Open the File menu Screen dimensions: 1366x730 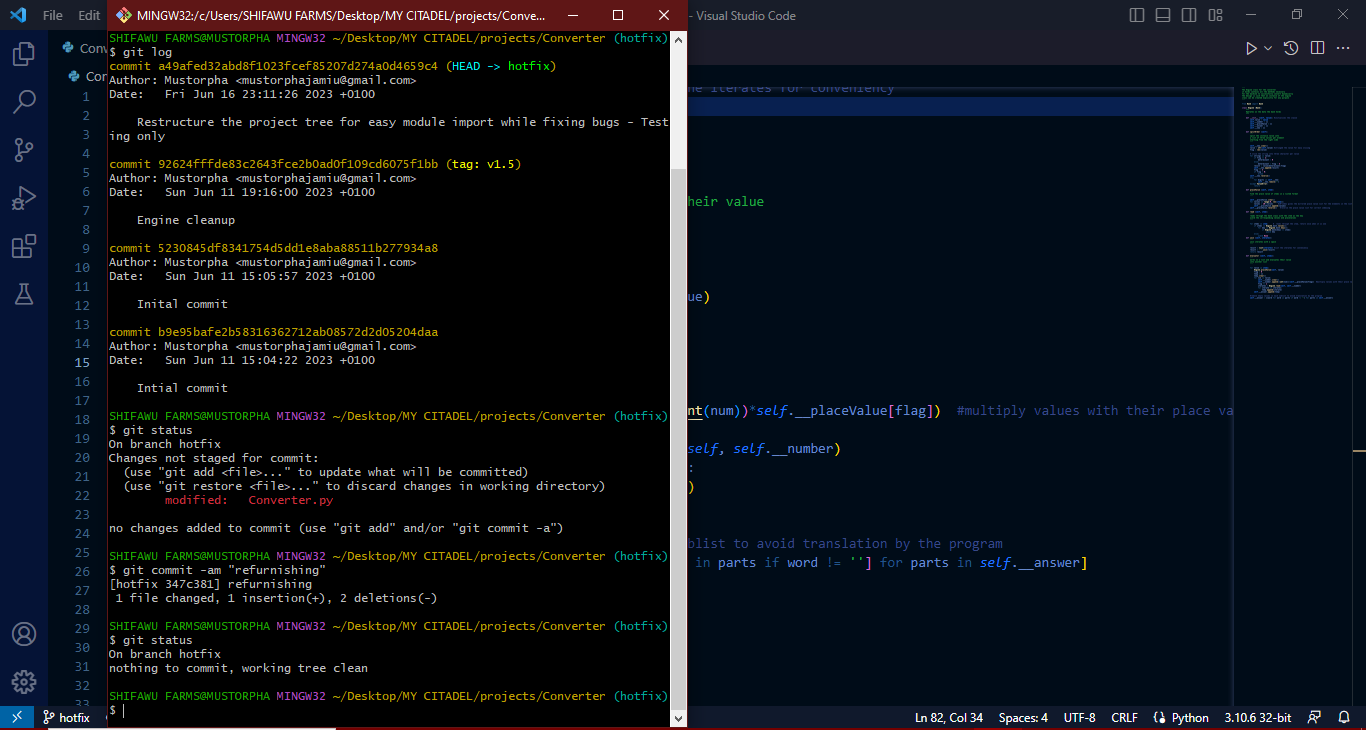click(x=53, y=15)
